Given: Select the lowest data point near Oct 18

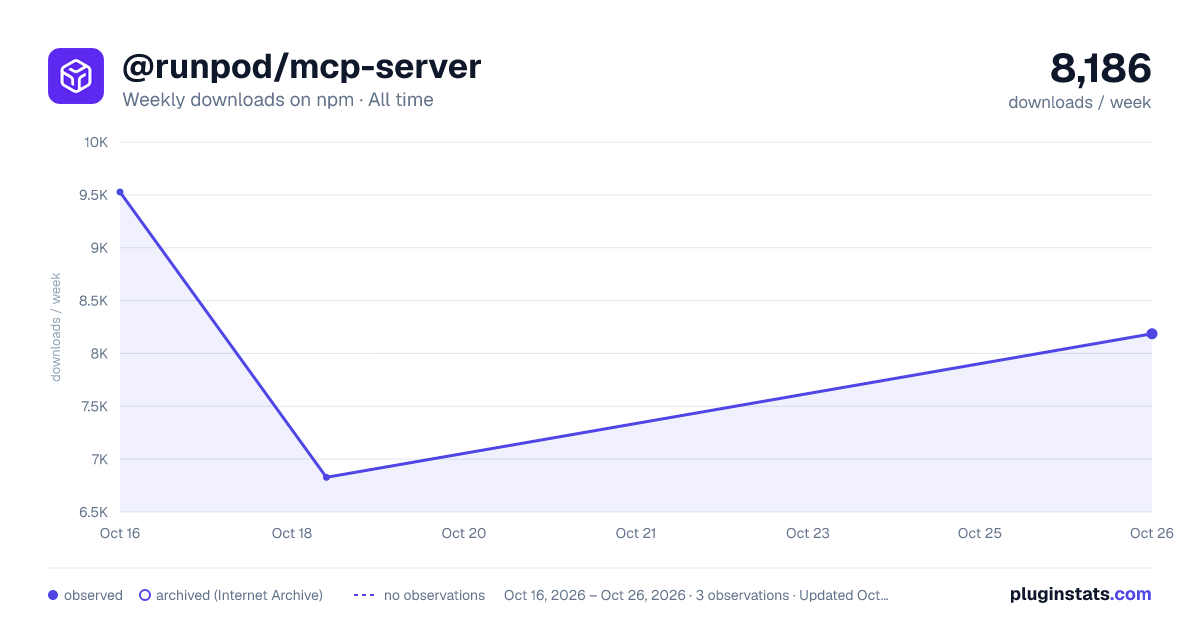Looking at the screenshot, I should pyautogui.click(x=326, y=477).
